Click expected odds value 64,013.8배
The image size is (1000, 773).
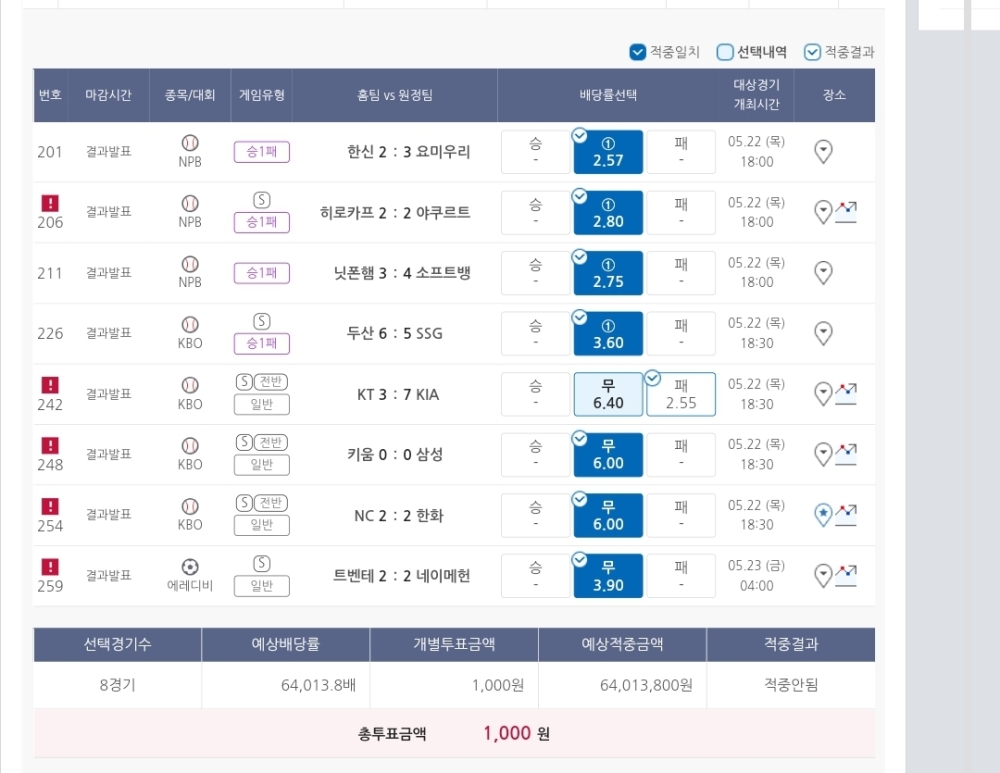[318, 685]
